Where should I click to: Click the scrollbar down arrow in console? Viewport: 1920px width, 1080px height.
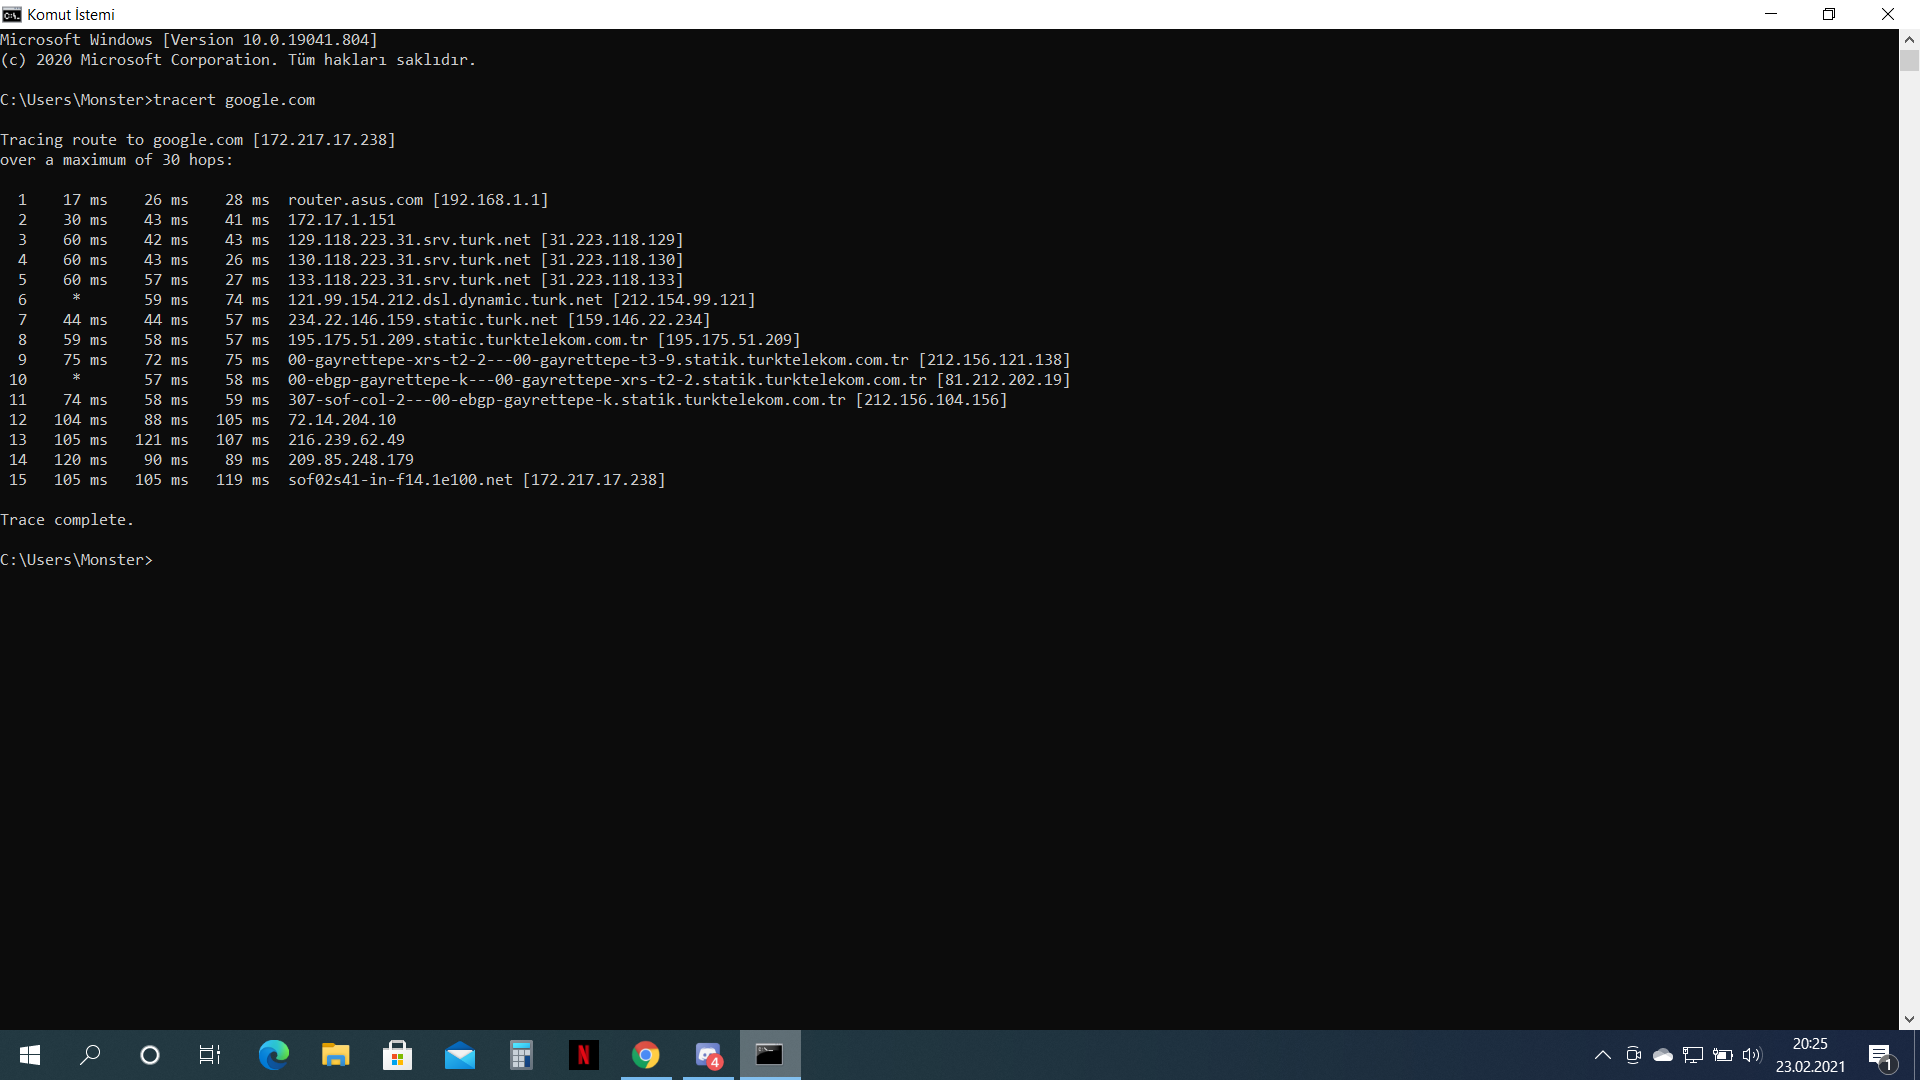(x=1909, y=1020)
